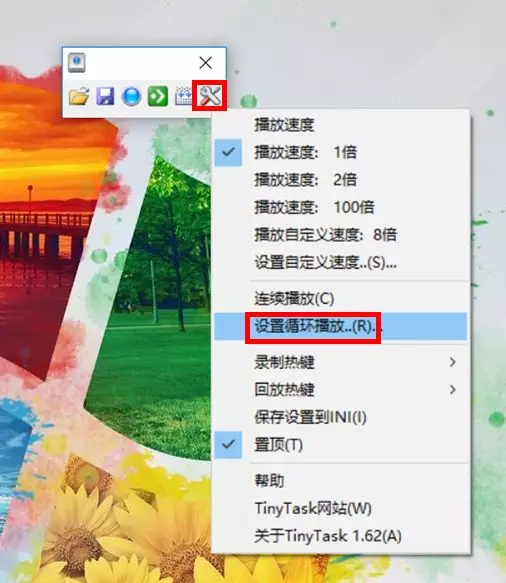
Task: Click the Open folder icon in TinyTask toolbar
Action: 79,96
